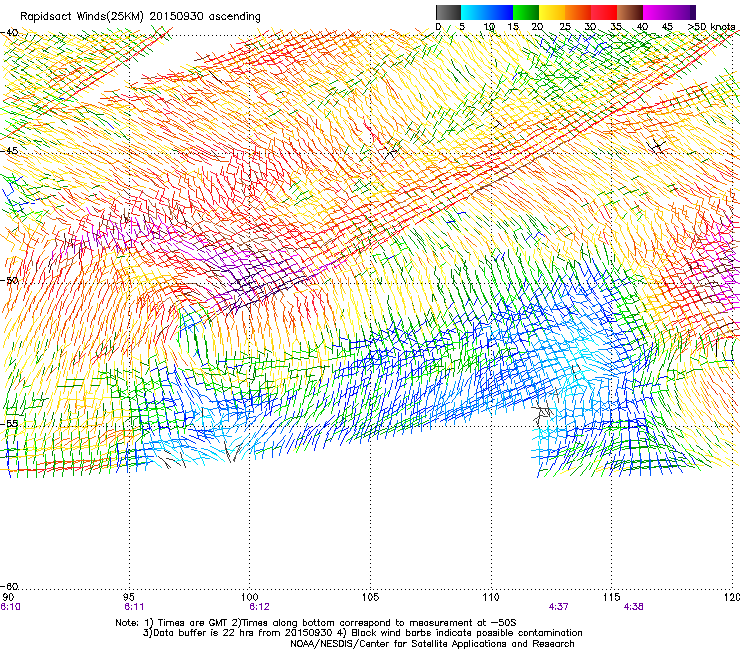
Task: Click the 105 longitude axis label
Action: (x=370, y=597)
